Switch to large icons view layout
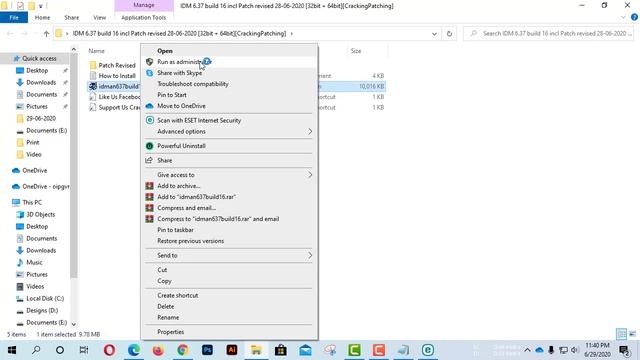 pyautogui.click(x=633, y=334)
